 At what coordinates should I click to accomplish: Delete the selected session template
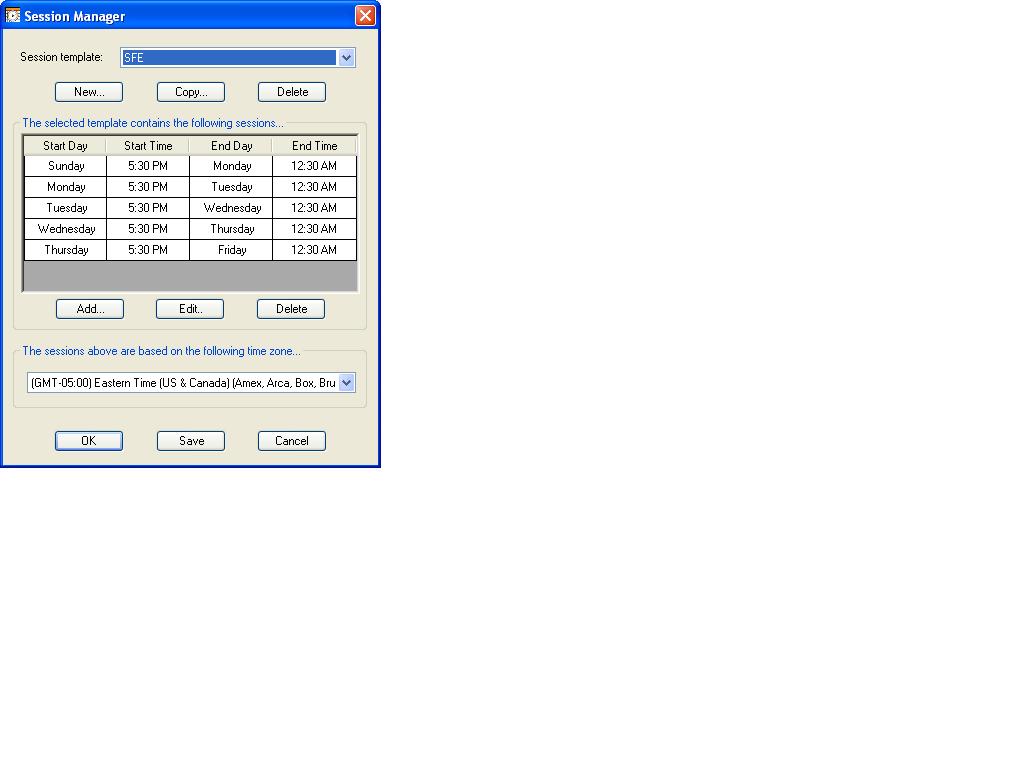pos(292,92)
